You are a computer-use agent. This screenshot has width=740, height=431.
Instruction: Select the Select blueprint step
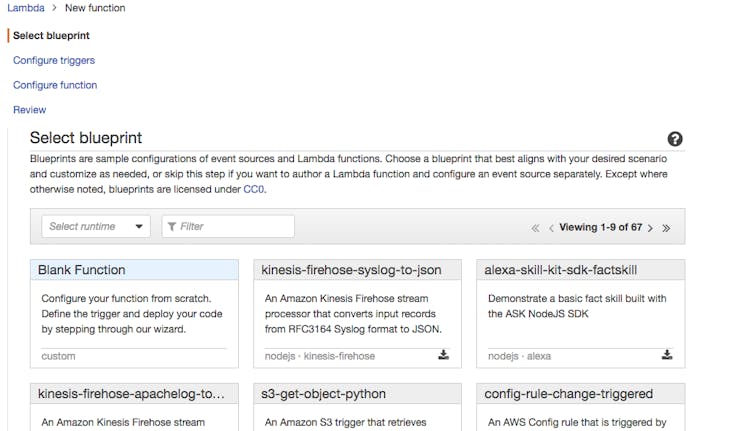click(x=51, y=35)
